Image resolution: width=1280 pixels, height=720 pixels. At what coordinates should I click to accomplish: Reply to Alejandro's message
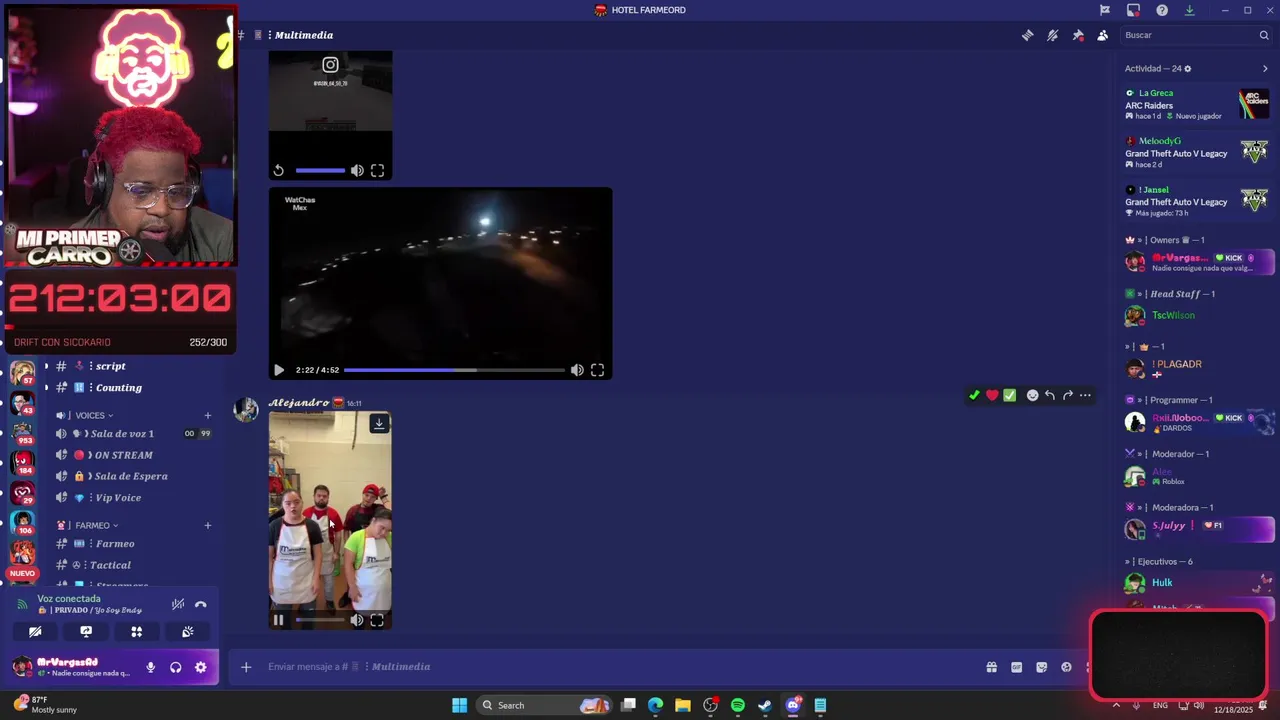tap(1050, 395)
